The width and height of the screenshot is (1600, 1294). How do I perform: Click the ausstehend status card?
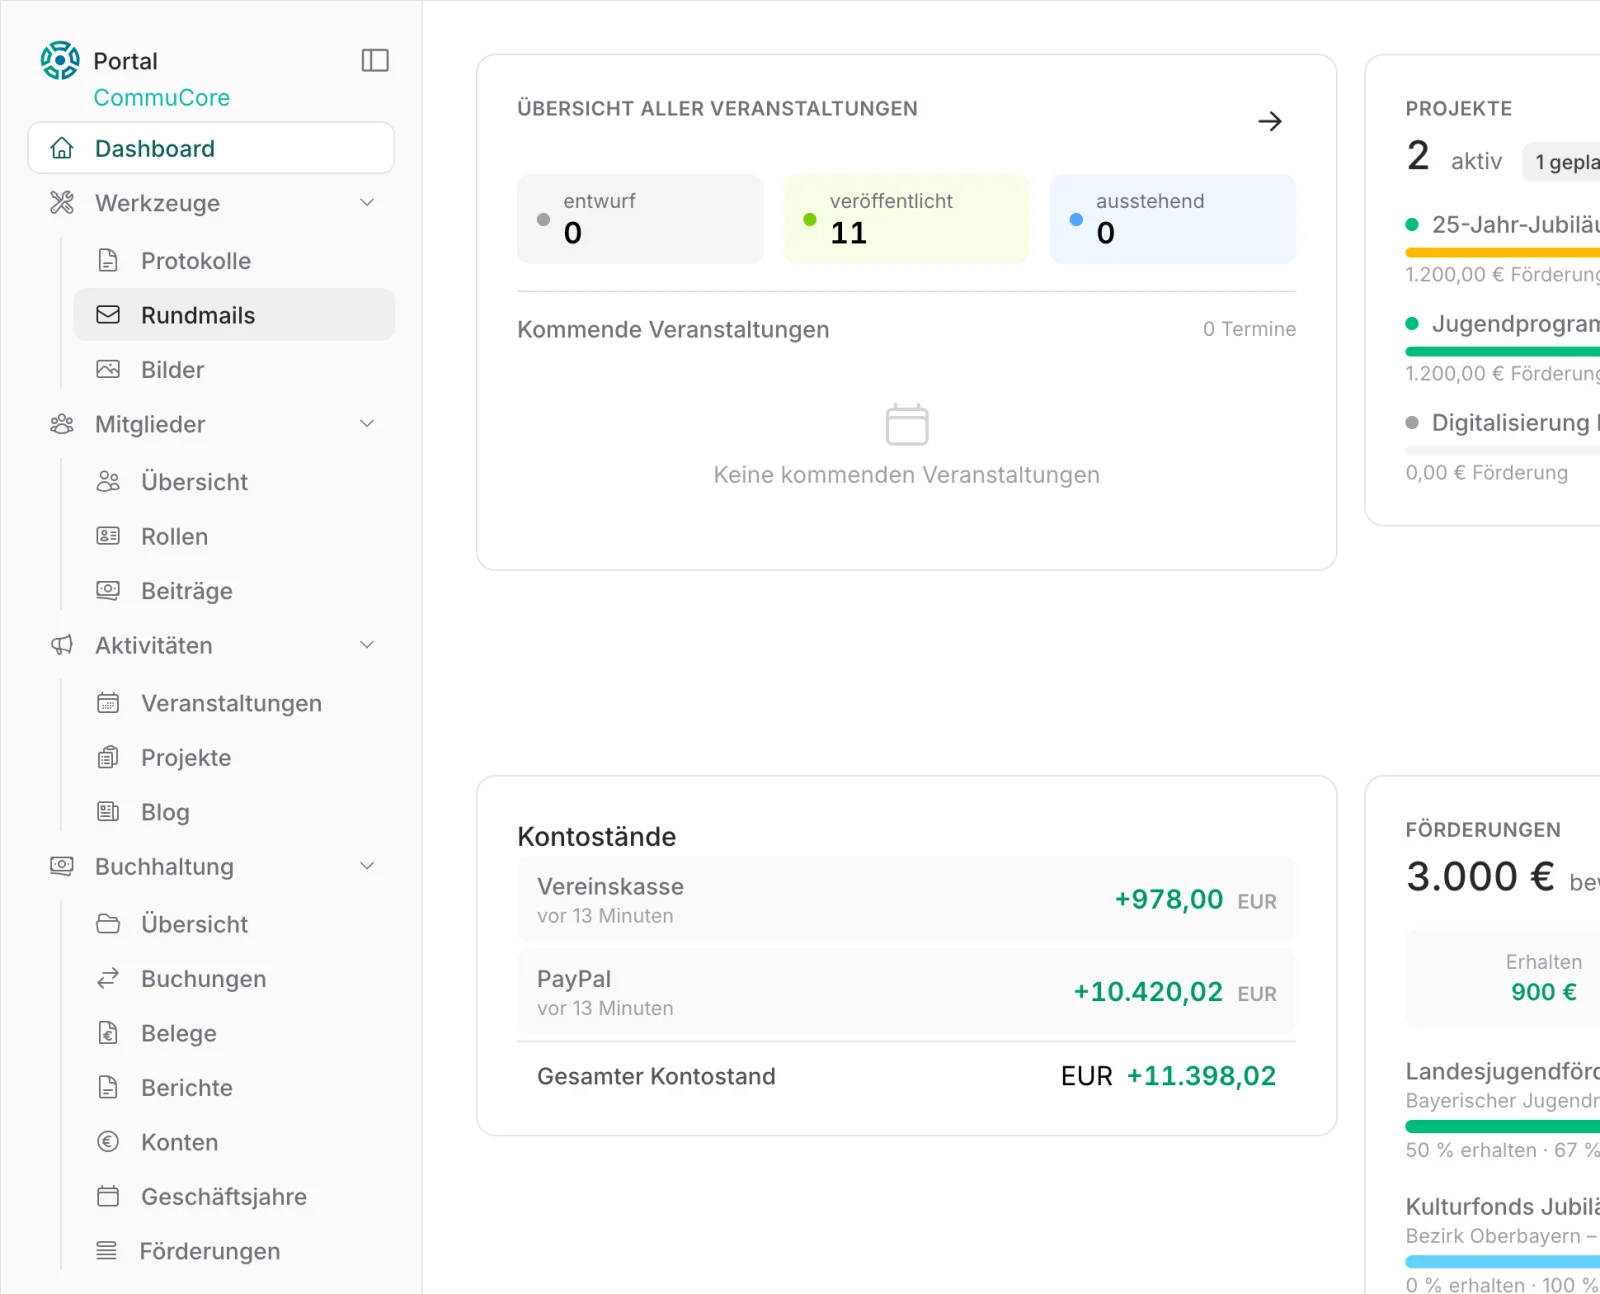[x=1173, y=219]
